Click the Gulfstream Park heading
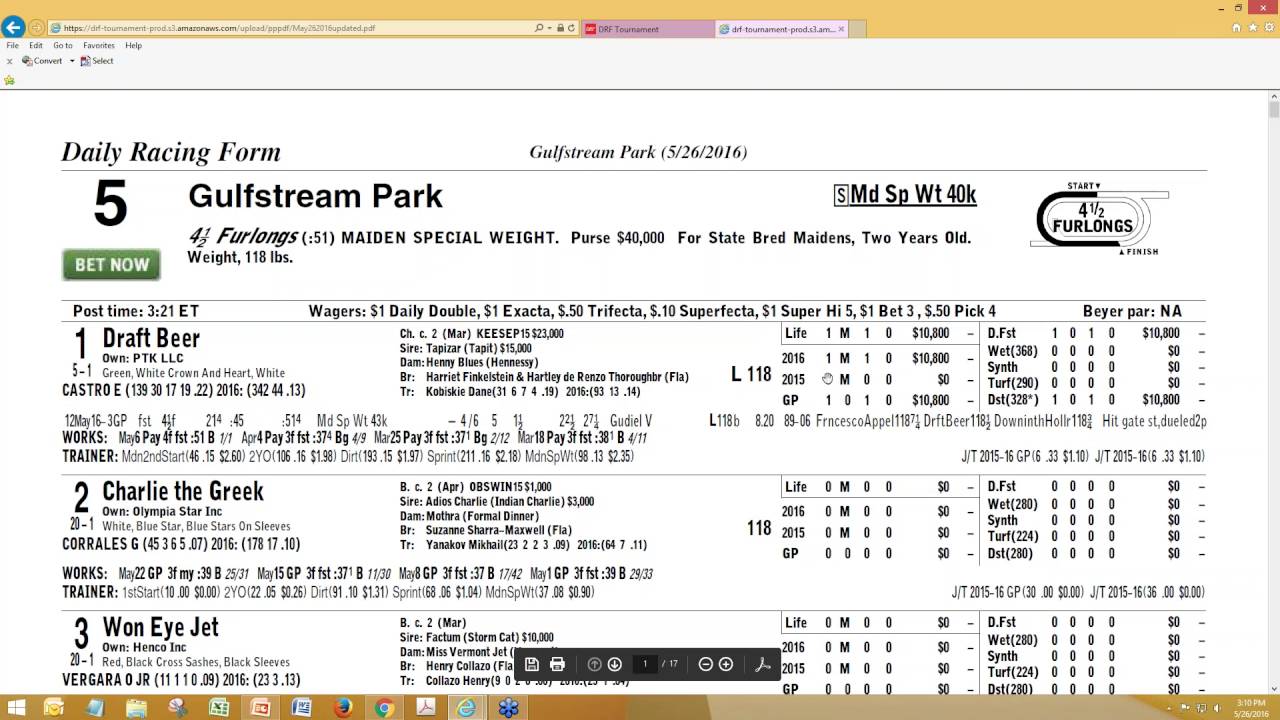The height and width of the screenshot is (720, 1280). click(315, 195)
